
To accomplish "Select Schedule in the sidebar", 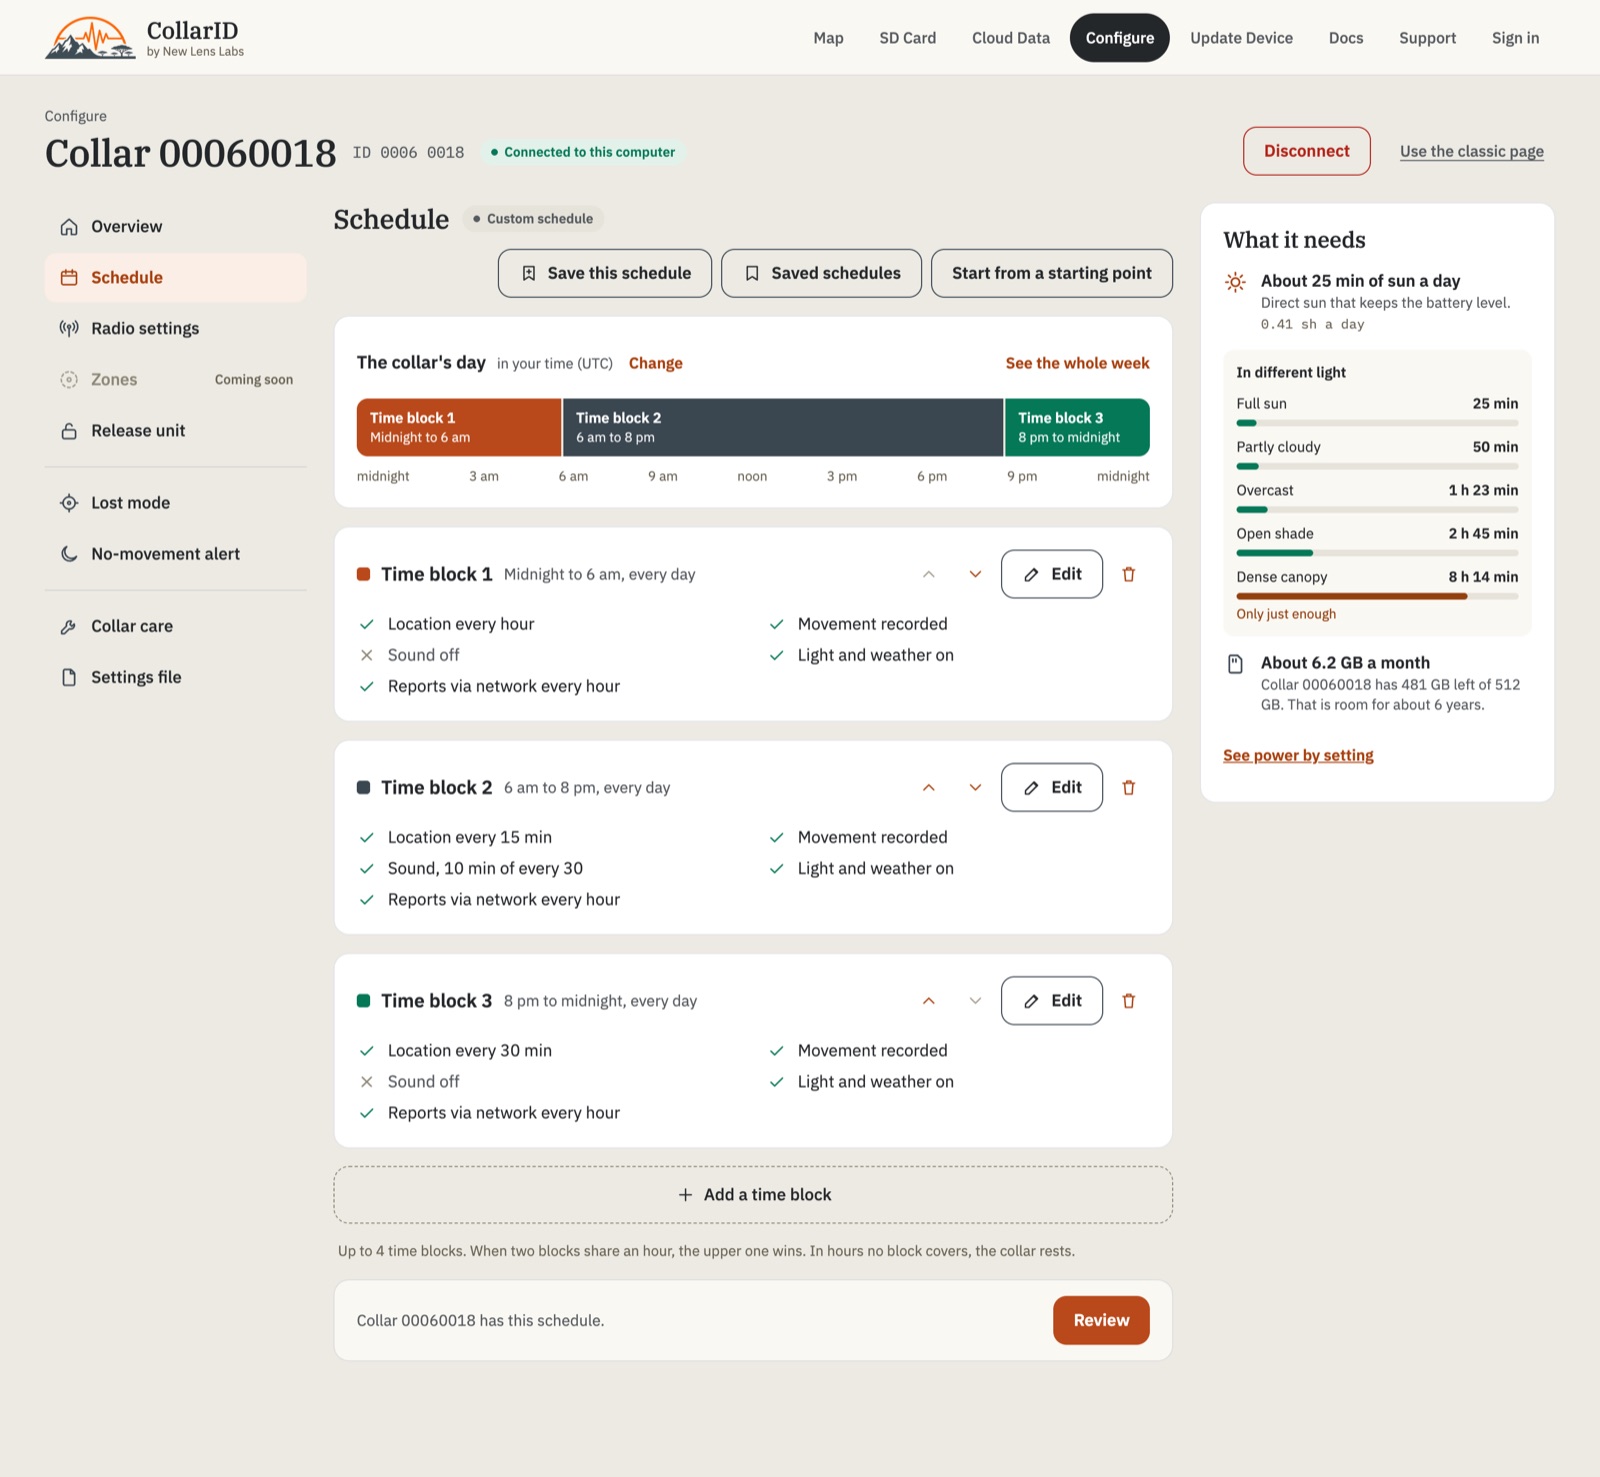I will [x=175, y=277].
